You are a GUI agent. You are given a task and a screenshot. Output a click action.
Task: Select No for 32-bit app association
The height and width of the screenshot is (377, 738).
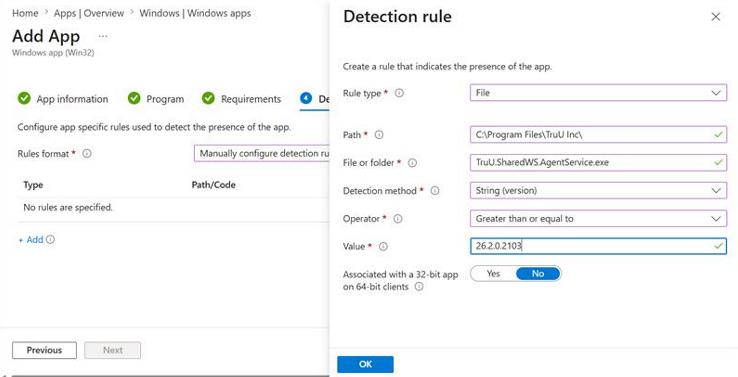(x=538, y=273)
